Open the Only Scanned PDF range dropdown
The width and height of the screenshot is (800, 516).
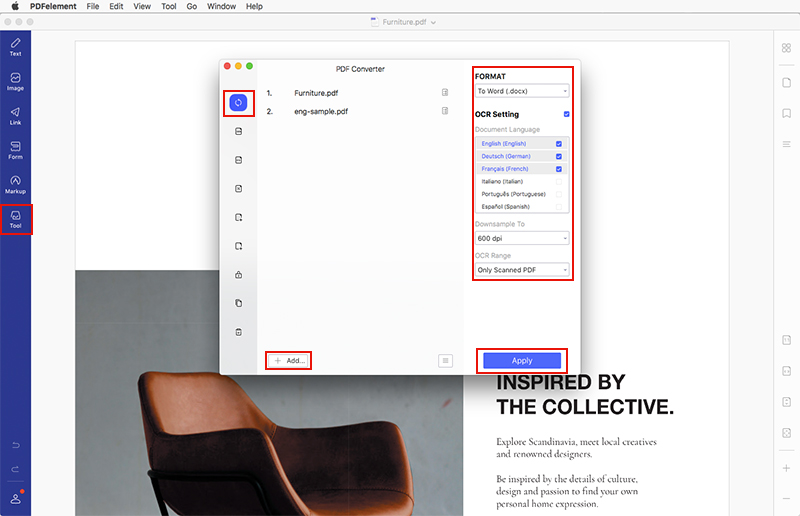tap(522, 270)
